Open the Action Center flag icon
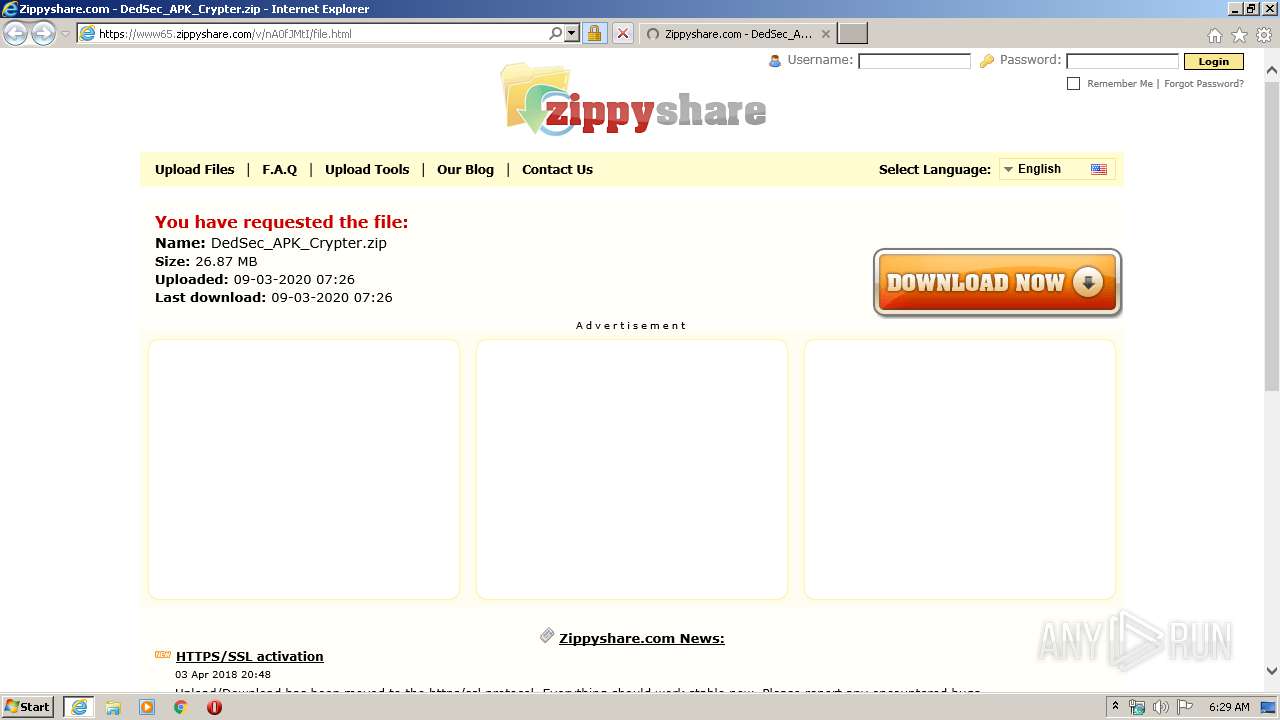The image size is (1280, 720). pos(1183,707)
